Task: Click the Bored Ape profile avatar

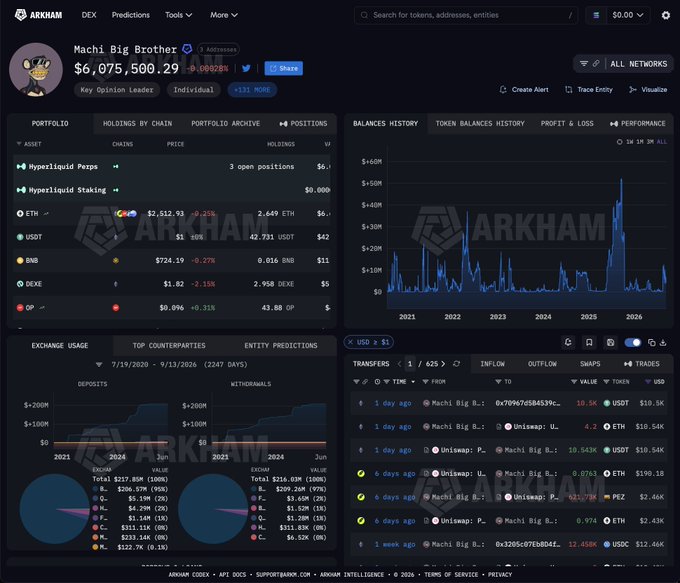Action: 36,69
